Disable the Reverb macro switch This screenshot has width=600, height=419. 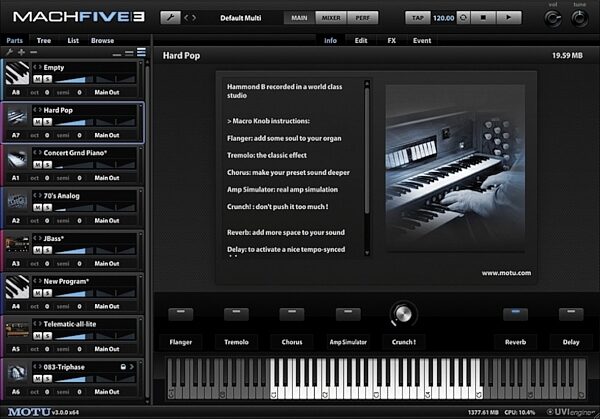coord(515,314)
